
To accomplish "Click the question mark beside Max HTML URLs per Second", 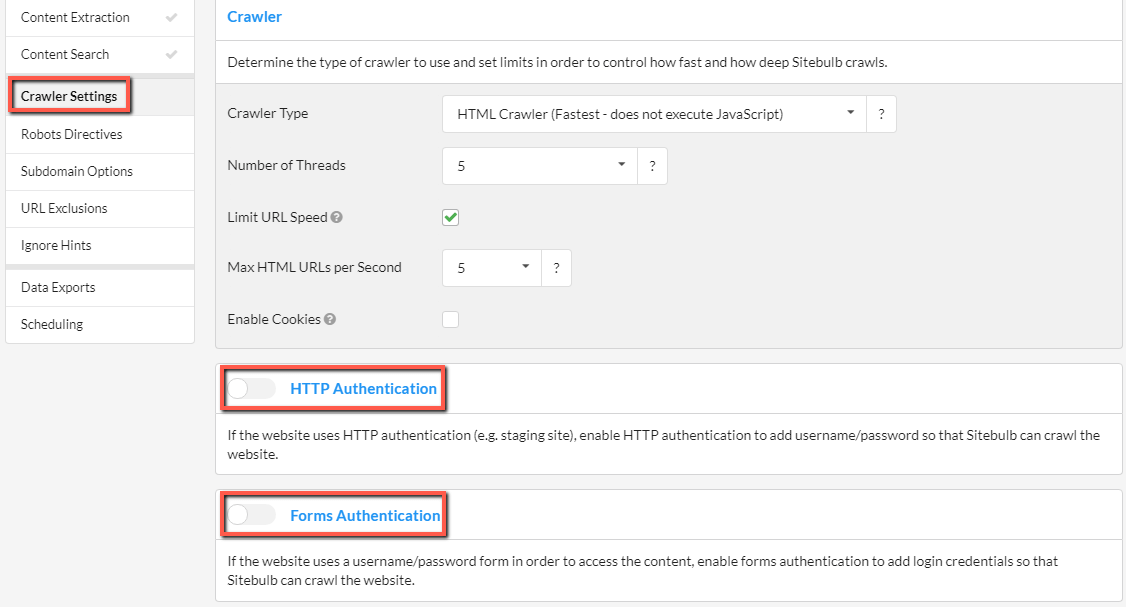I will 556,268.
